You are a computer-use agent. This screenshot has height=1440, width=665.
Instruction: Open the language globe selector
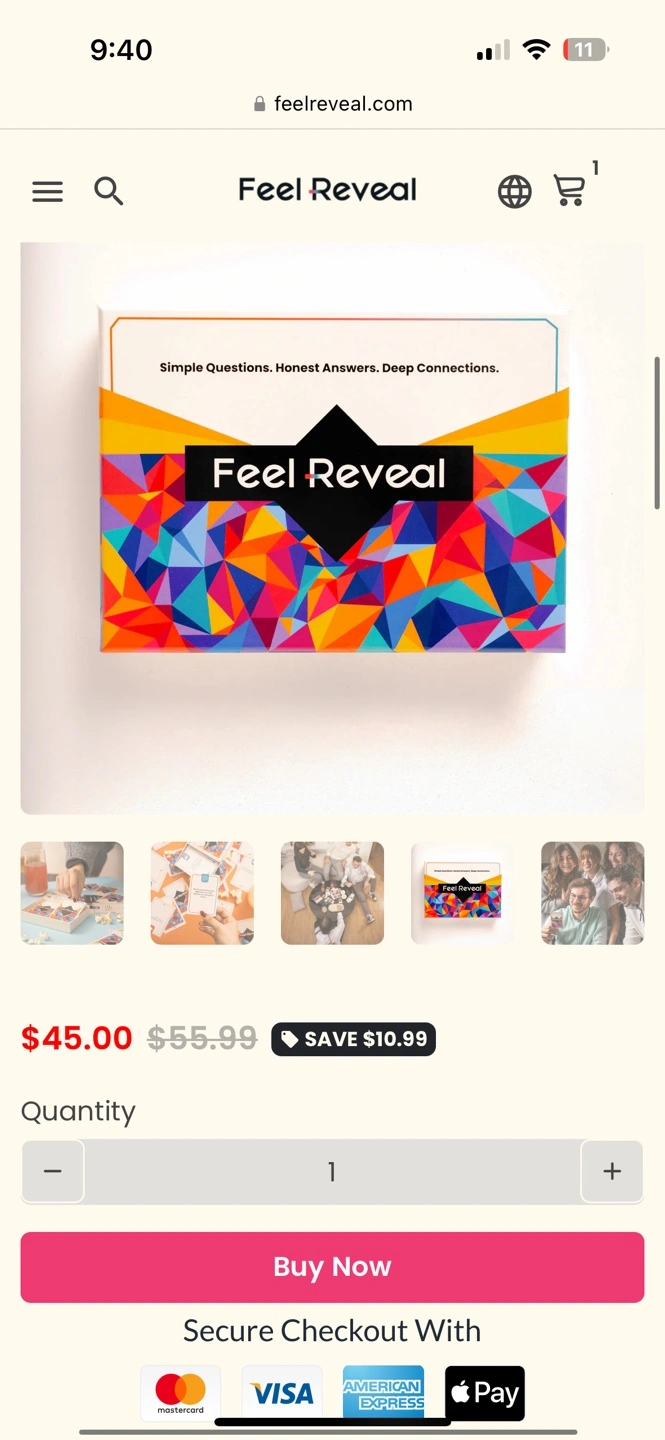tap(515, 191)
